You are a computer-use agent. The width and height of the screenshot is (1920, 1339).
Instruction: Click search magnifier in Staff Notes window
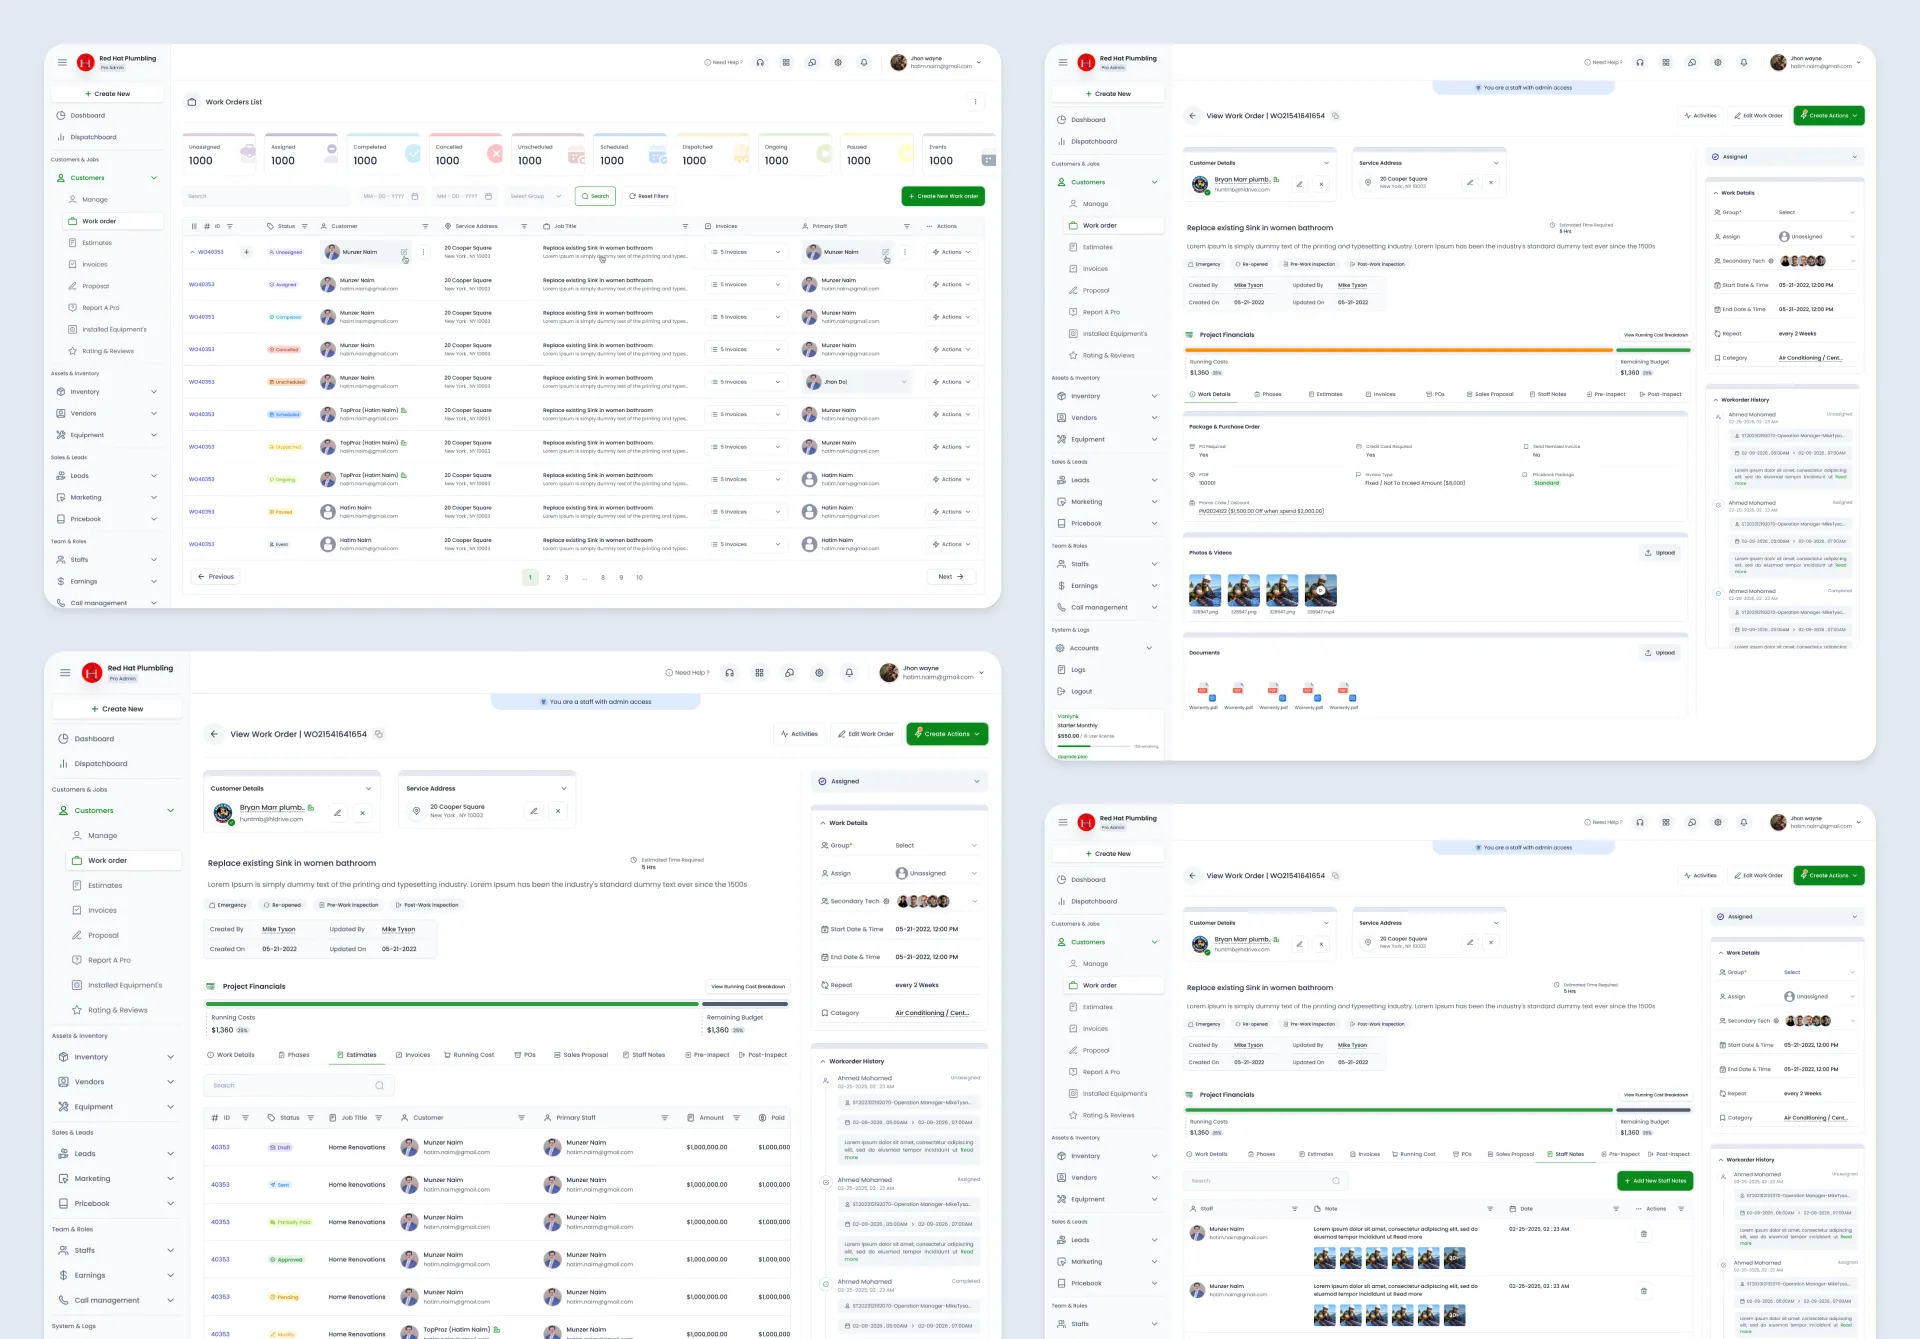point(1335,1181)
